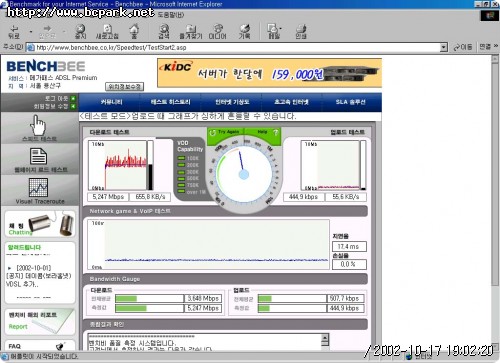
Task: Click the '55,6 KB/s' upload value
Action: point(345,197)
